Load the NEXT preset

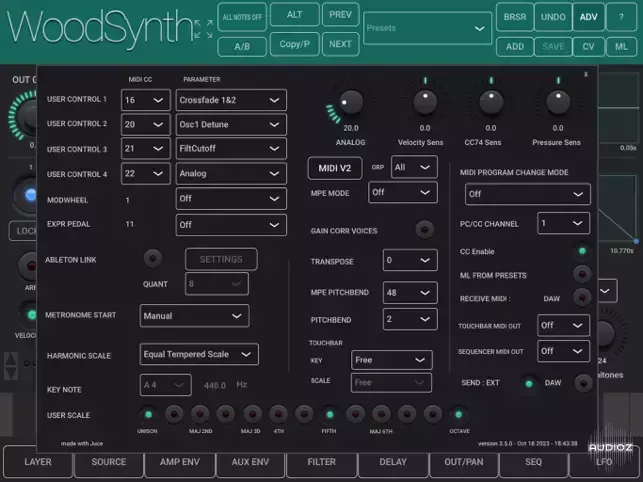[x=340, y=44]
